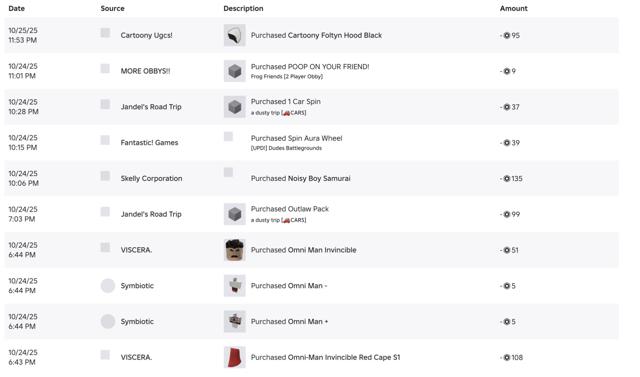Click the Omni Man + avatar thumbnail

pos(235,322)
